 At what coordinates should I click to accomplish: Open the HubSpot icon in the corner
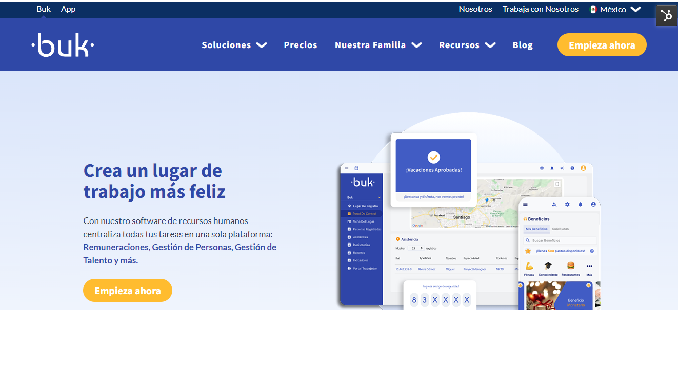pyautogui.click(x=666, y=16)
